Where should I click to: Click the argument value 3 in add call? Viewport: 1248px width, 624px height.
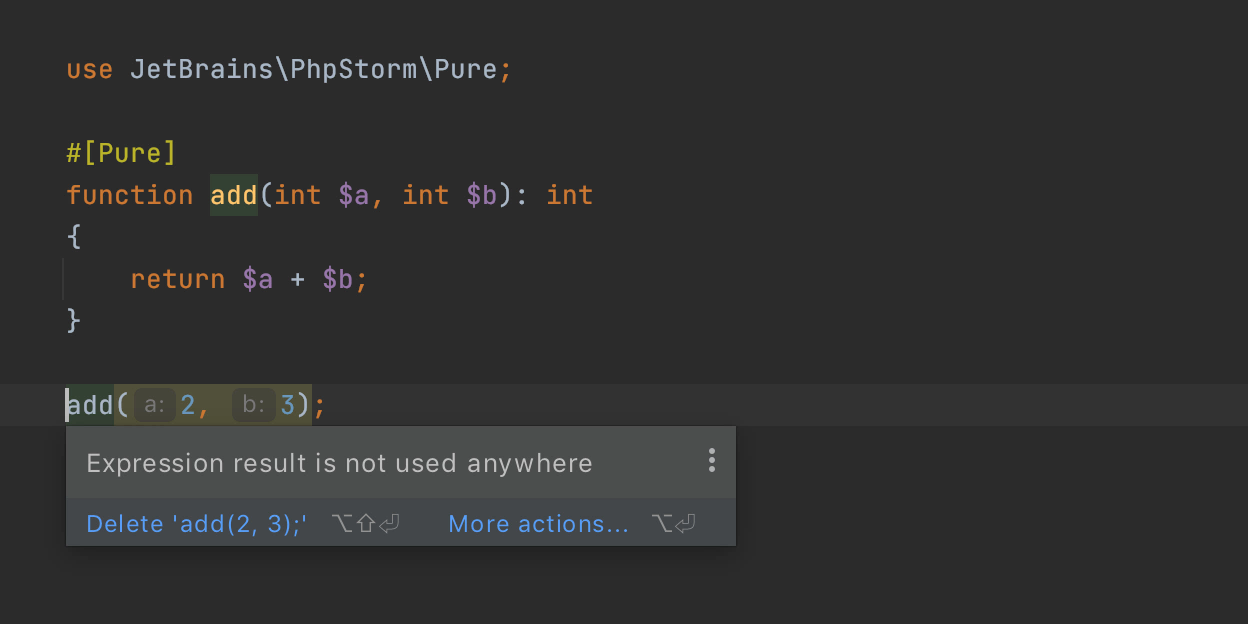tap(287, 405)
